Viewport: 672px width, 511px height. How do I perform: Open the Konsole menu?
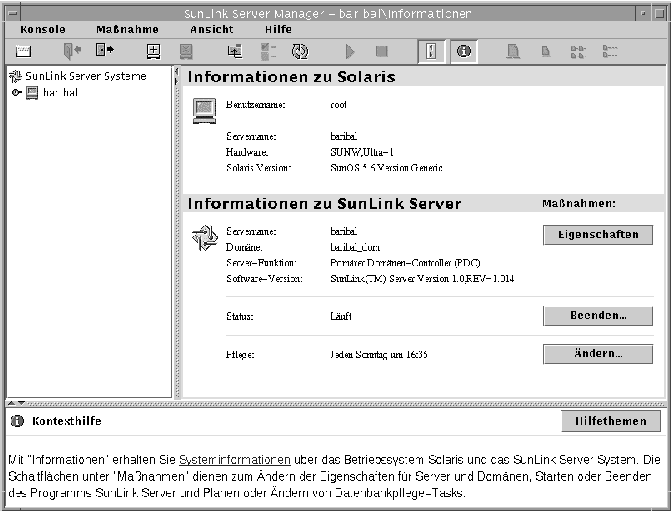point(43,29)
